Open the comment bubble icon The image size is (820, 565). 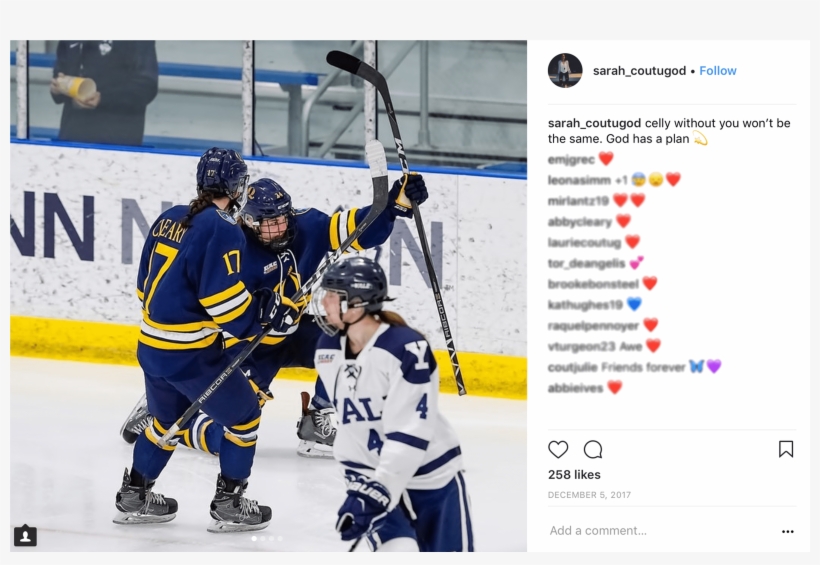pyautogui.click(x=593, y=449)
